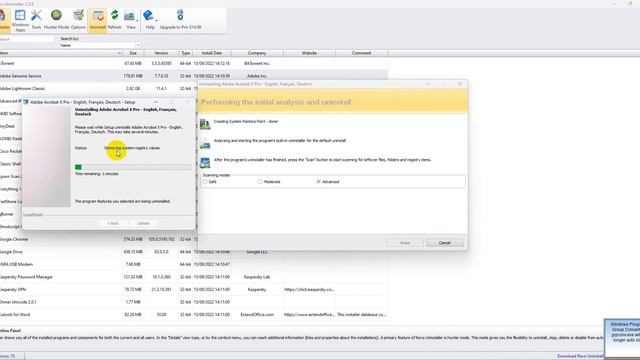Sort the list by Version column
The image size is (640, 360).
pyautogui.click(x=161, y=53)
